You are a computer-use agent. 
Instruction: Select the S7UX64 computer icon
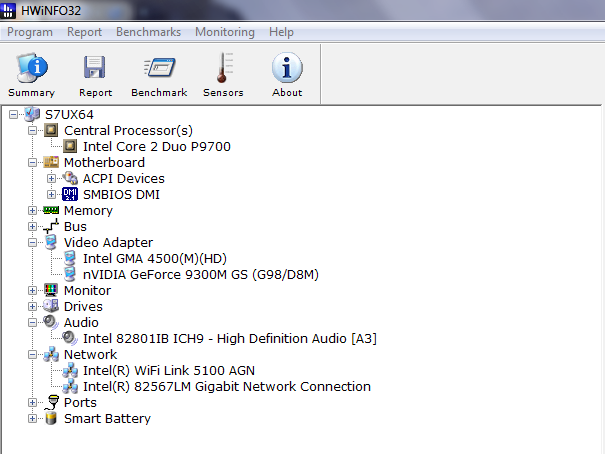pos(32,114)
